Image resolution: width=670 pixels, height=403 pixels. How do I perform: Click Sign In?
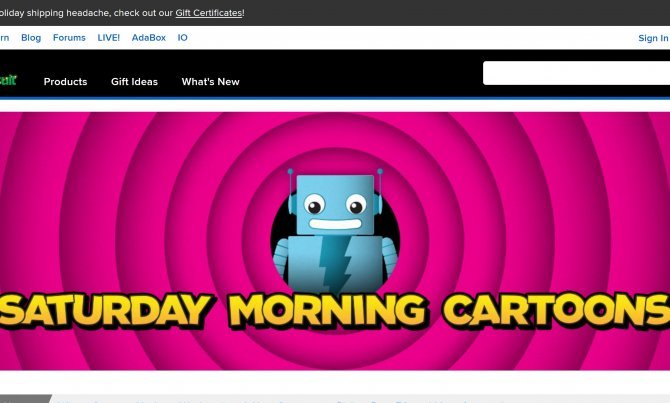click(x=653, y=38)
